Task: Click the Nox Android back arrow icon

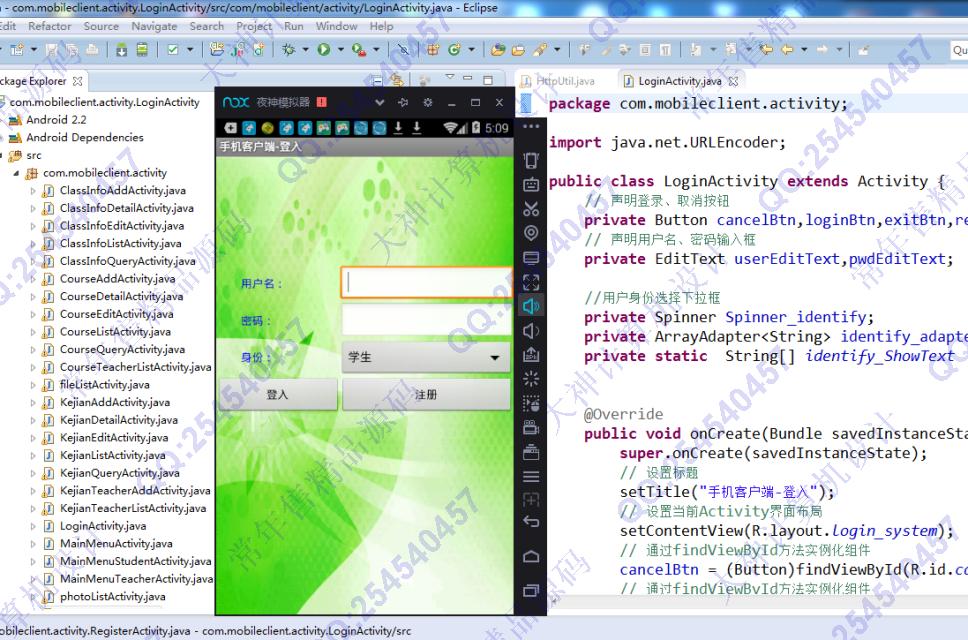Action: pos(531,522)
